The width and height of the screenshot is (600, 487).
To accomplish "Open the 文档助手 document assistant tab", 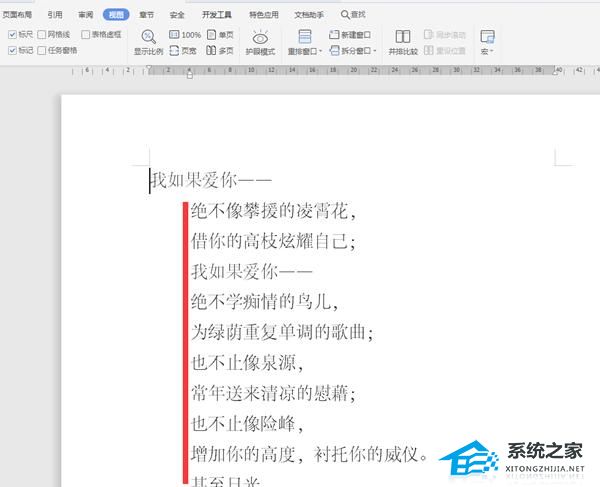I will (309, 15).
